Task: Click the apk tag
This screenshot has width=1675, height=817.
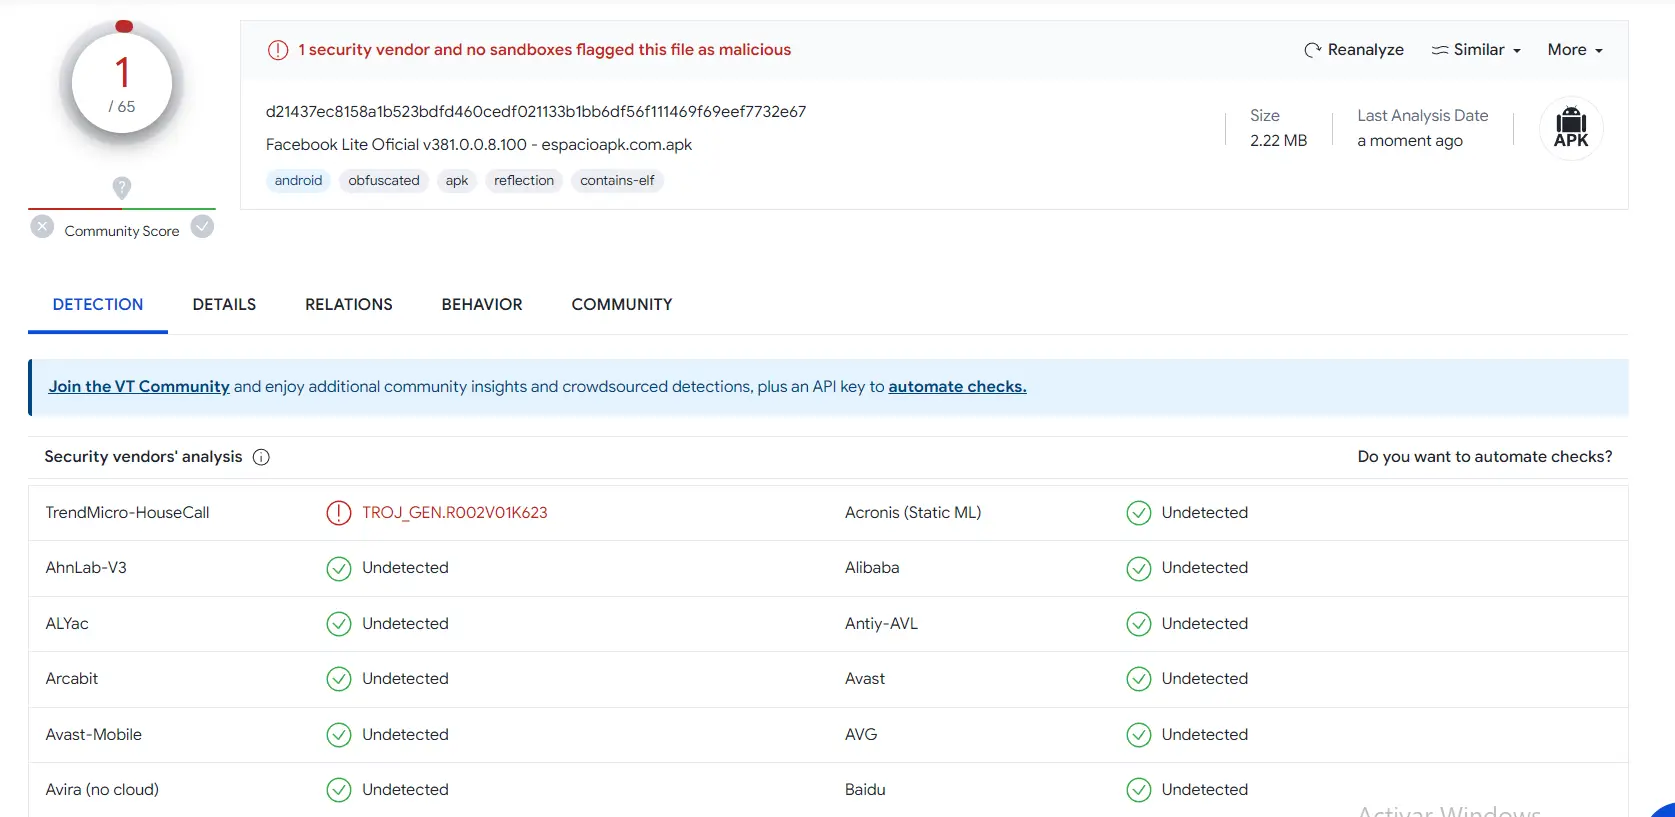Action: point(457,181)
